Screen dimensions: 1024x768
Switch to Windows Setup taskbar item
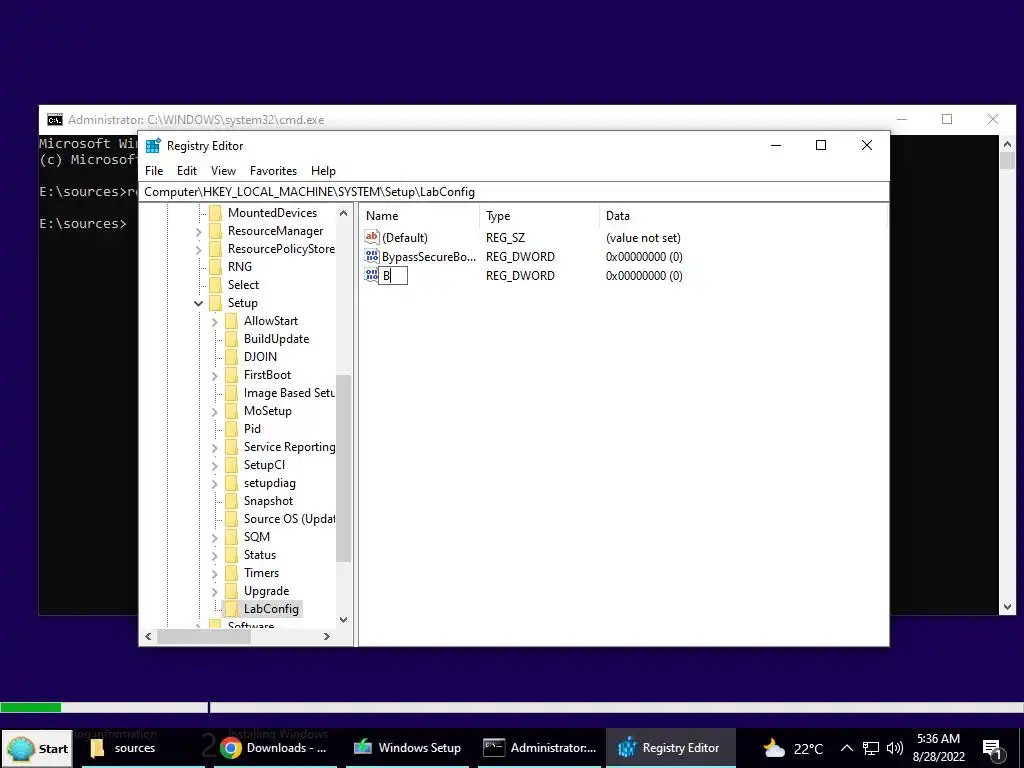[x=407, y=748]
